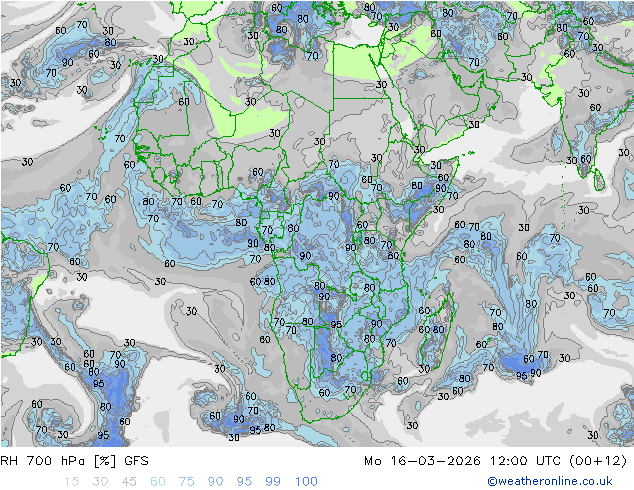Select the legend value 45
Screen dimensions: 634x490
[x=129, y=481]
